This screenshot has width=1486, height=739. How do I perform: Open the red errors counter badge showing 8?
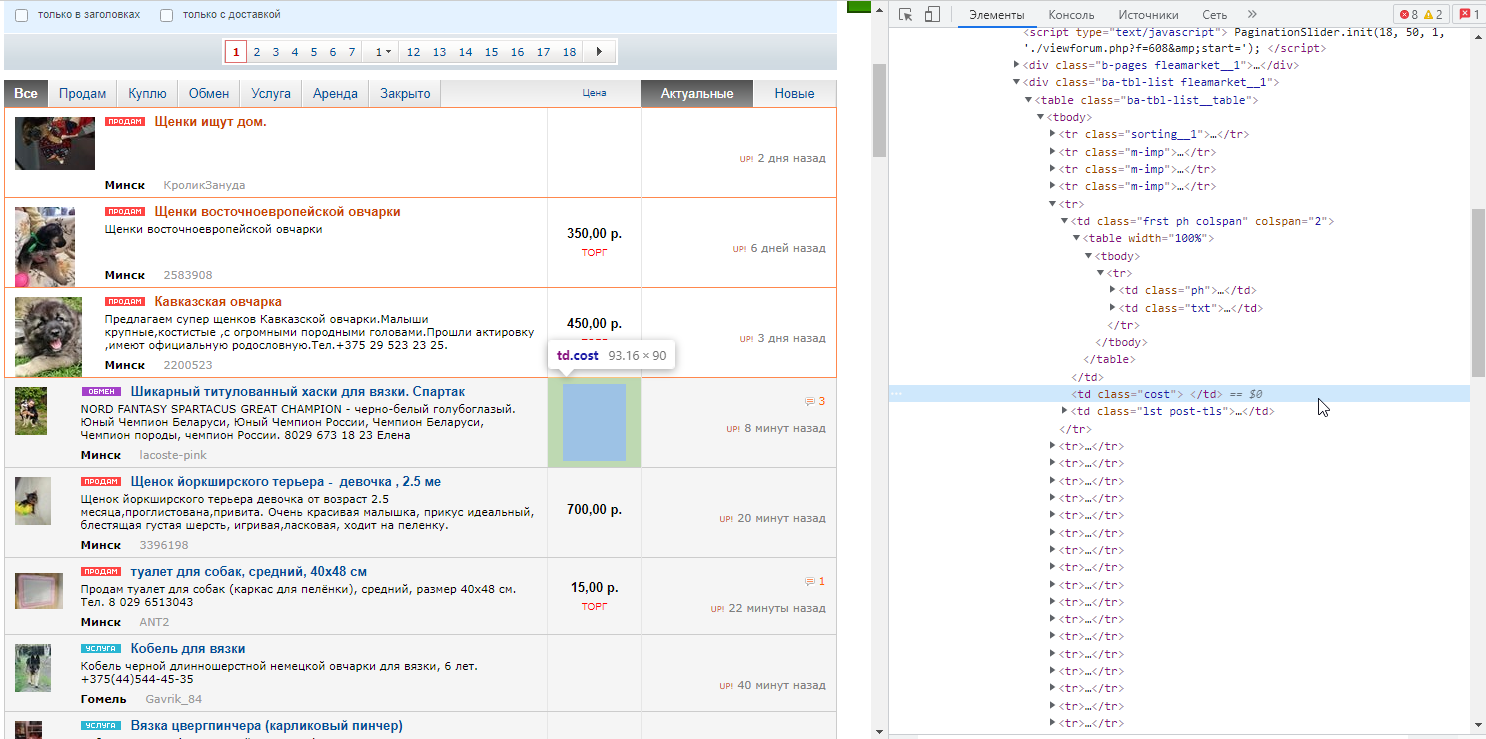pyautogui.click(x=1408, y=14)
